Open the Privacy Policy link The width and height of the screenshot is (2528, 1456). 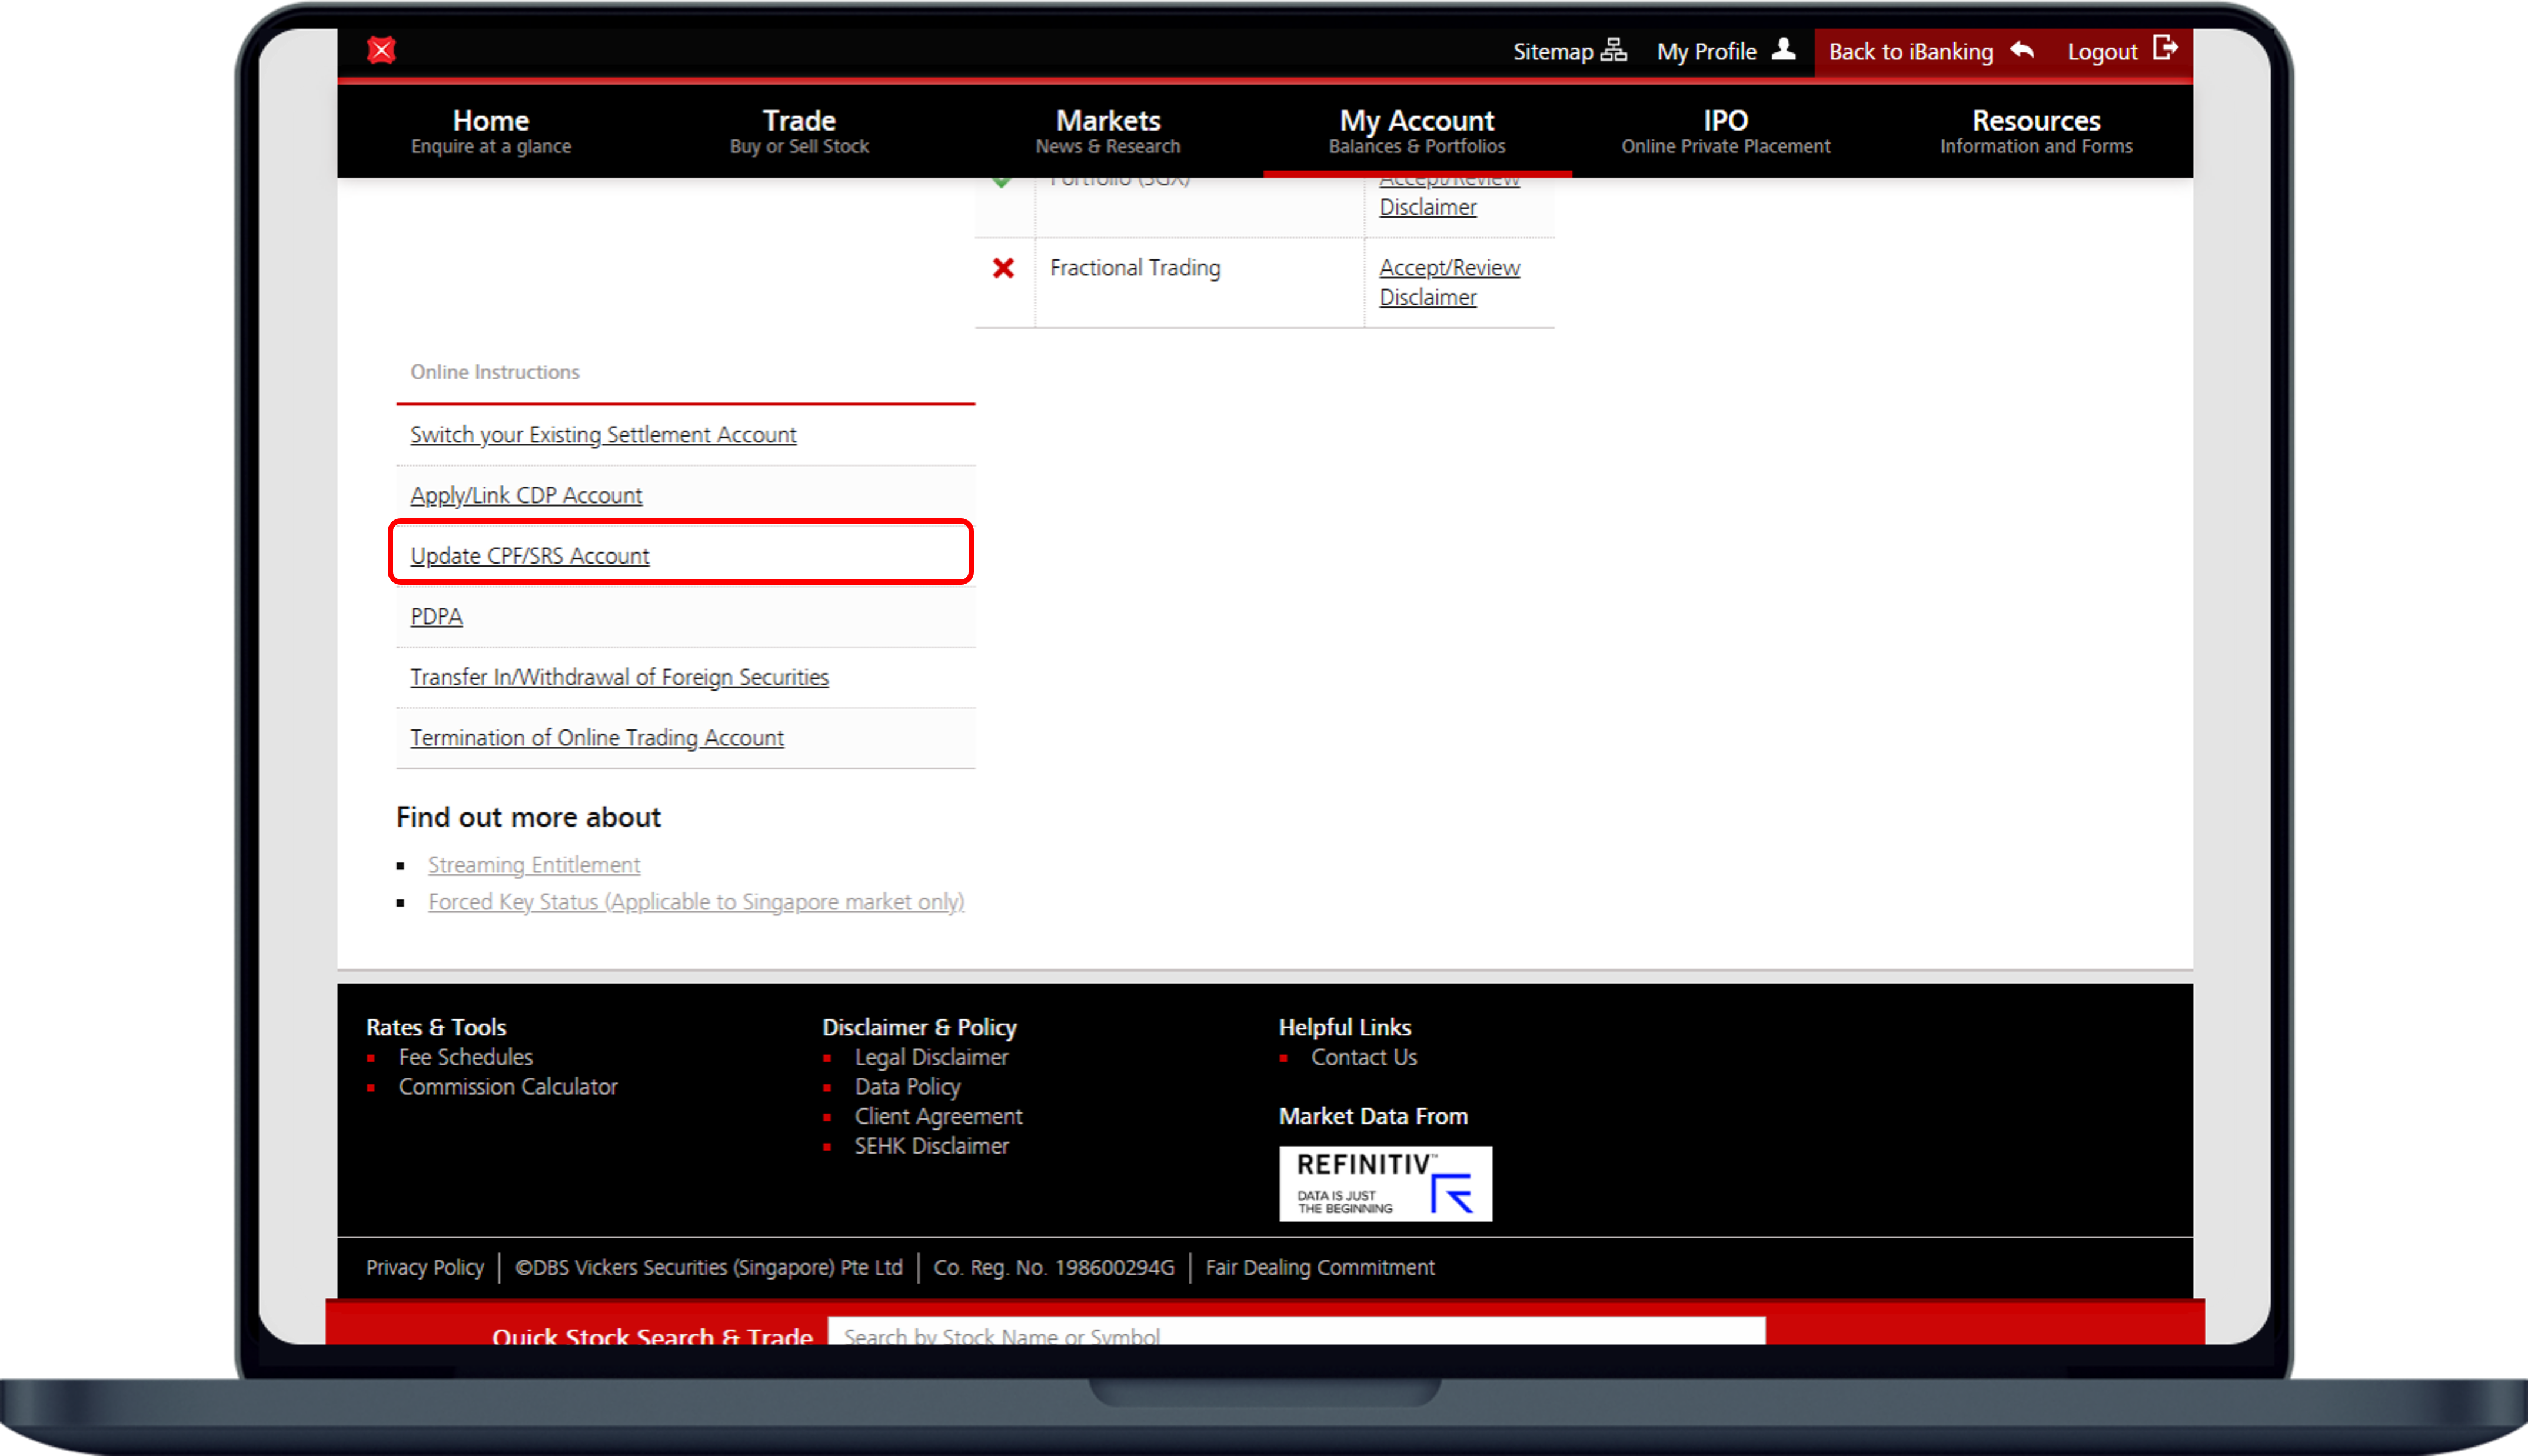pos(424,1267)
